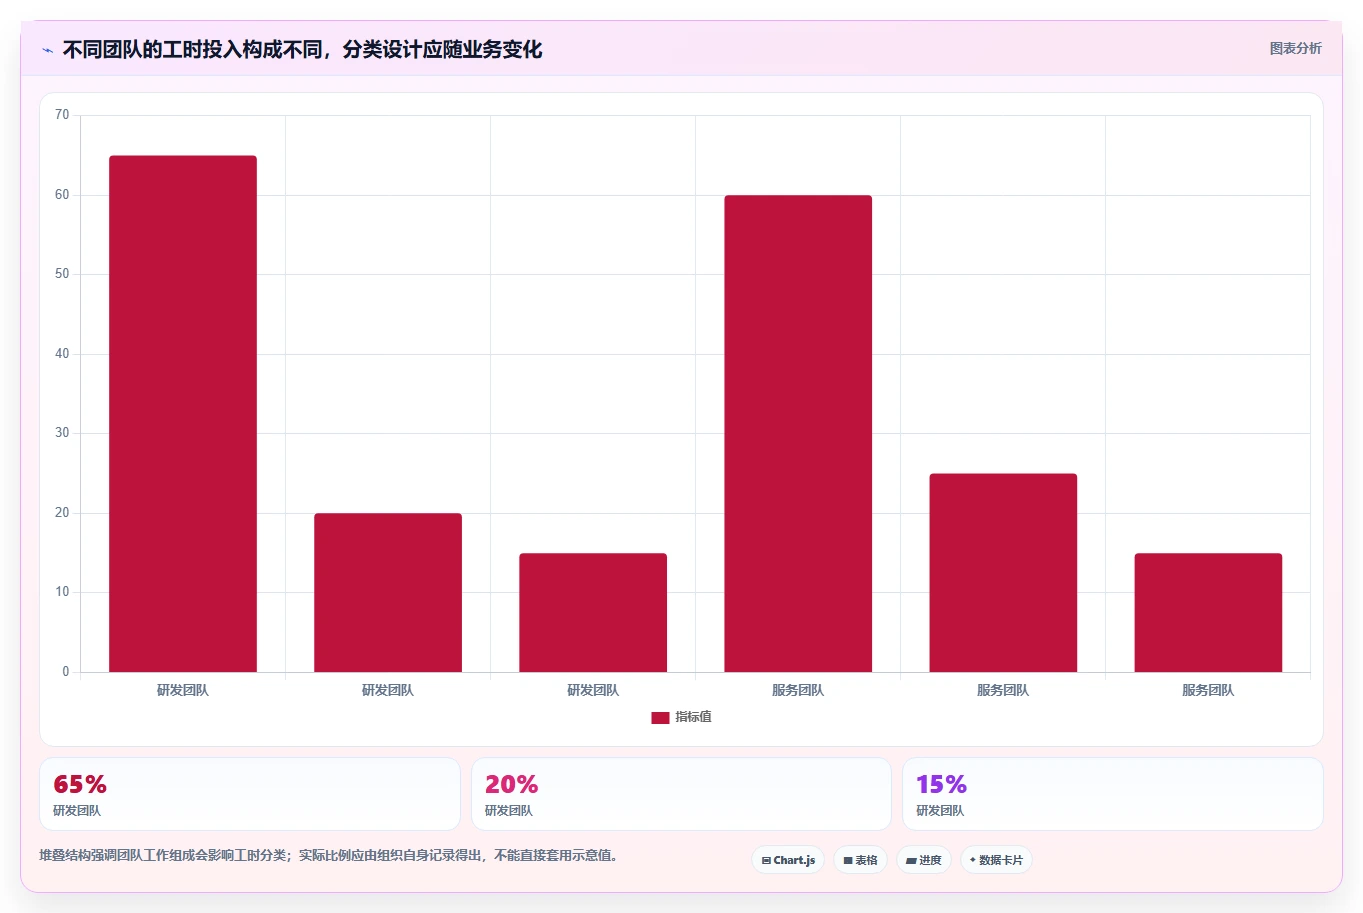Click the 服务团队 bar reaching 60

coord(798,434)
